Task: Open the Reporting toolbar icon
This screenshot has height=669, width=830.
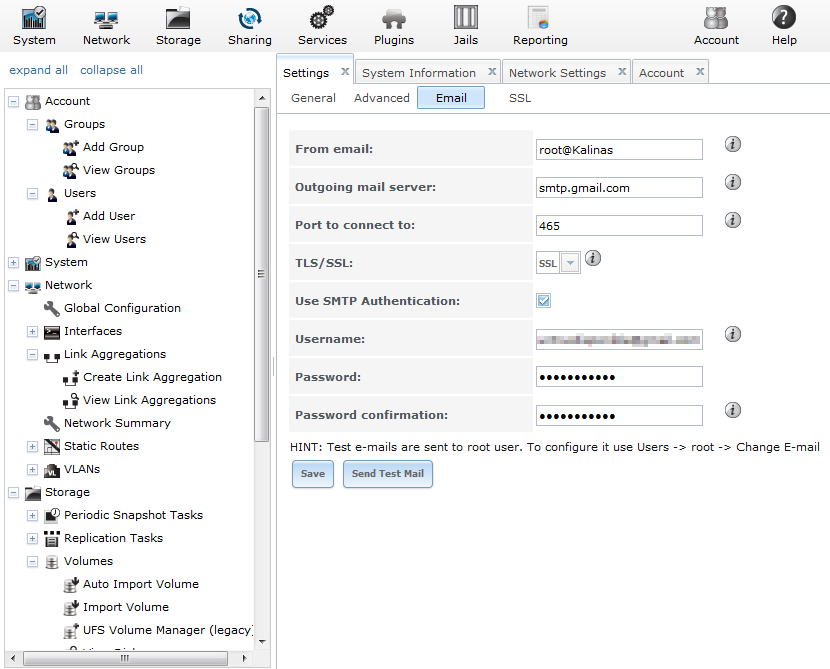Action: pos(540,26)
